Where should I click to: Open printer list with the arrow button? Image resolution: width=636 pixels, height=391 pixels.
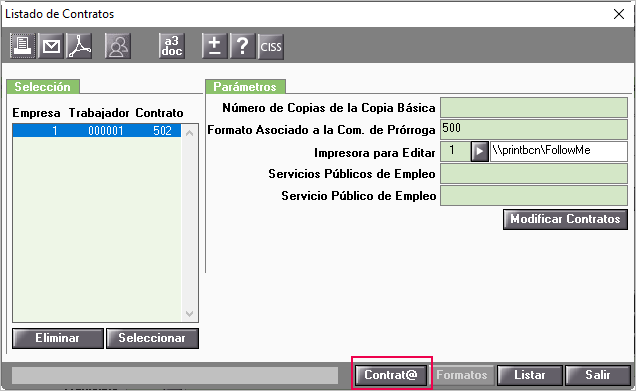coord(479,151)
